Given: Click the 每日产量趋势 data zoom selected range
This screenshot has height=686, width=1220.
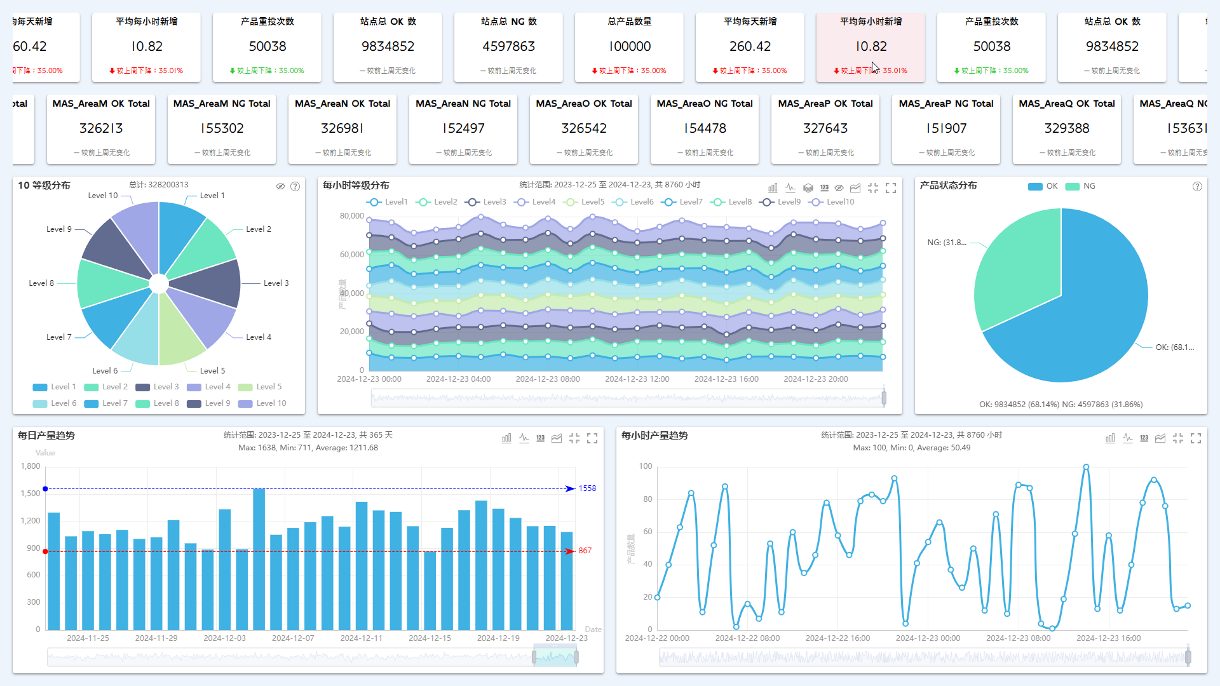Looking at the screenshot, I should 556,656.
